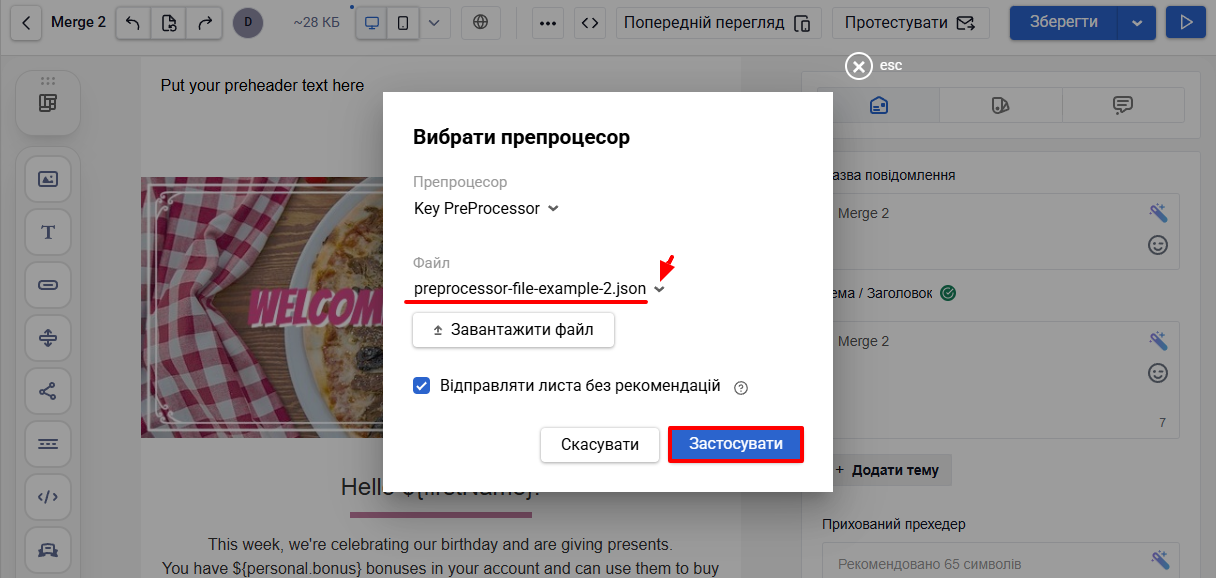Click the welcome pizza banner image
1216x578 pixels.
coord(262,307)
